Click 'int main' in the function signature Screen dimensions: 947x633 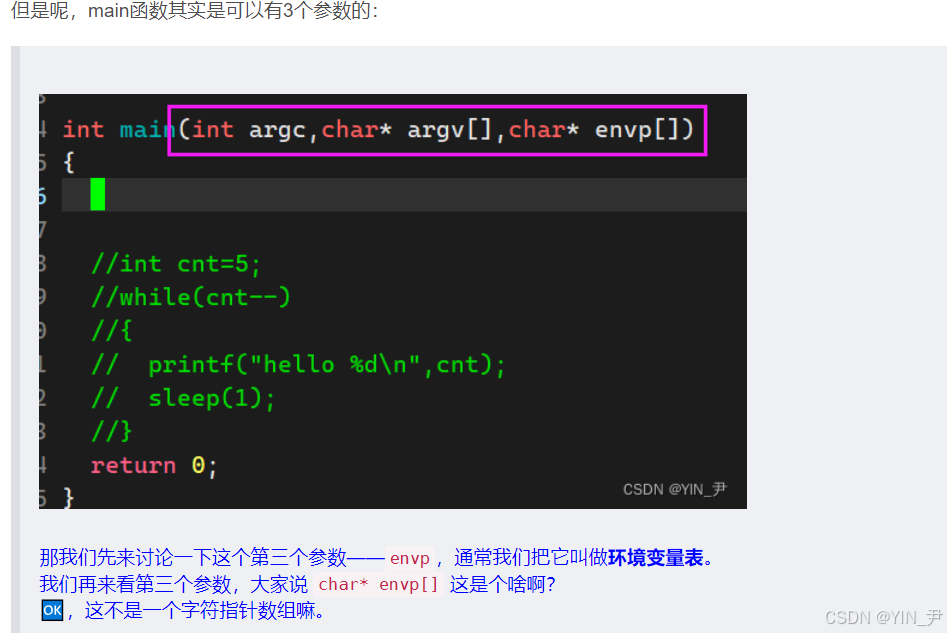coord(118,129)
